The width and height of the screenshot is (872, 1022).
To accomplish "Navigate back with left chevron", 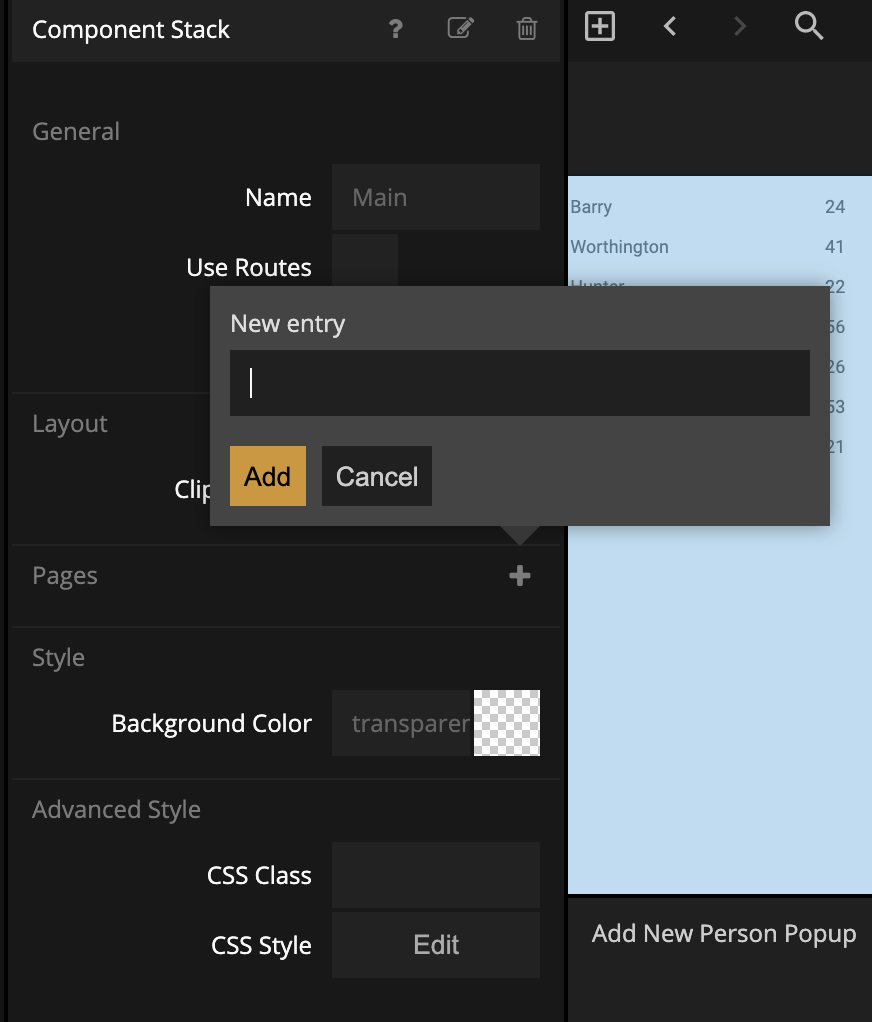I will (x=670, y=27).
